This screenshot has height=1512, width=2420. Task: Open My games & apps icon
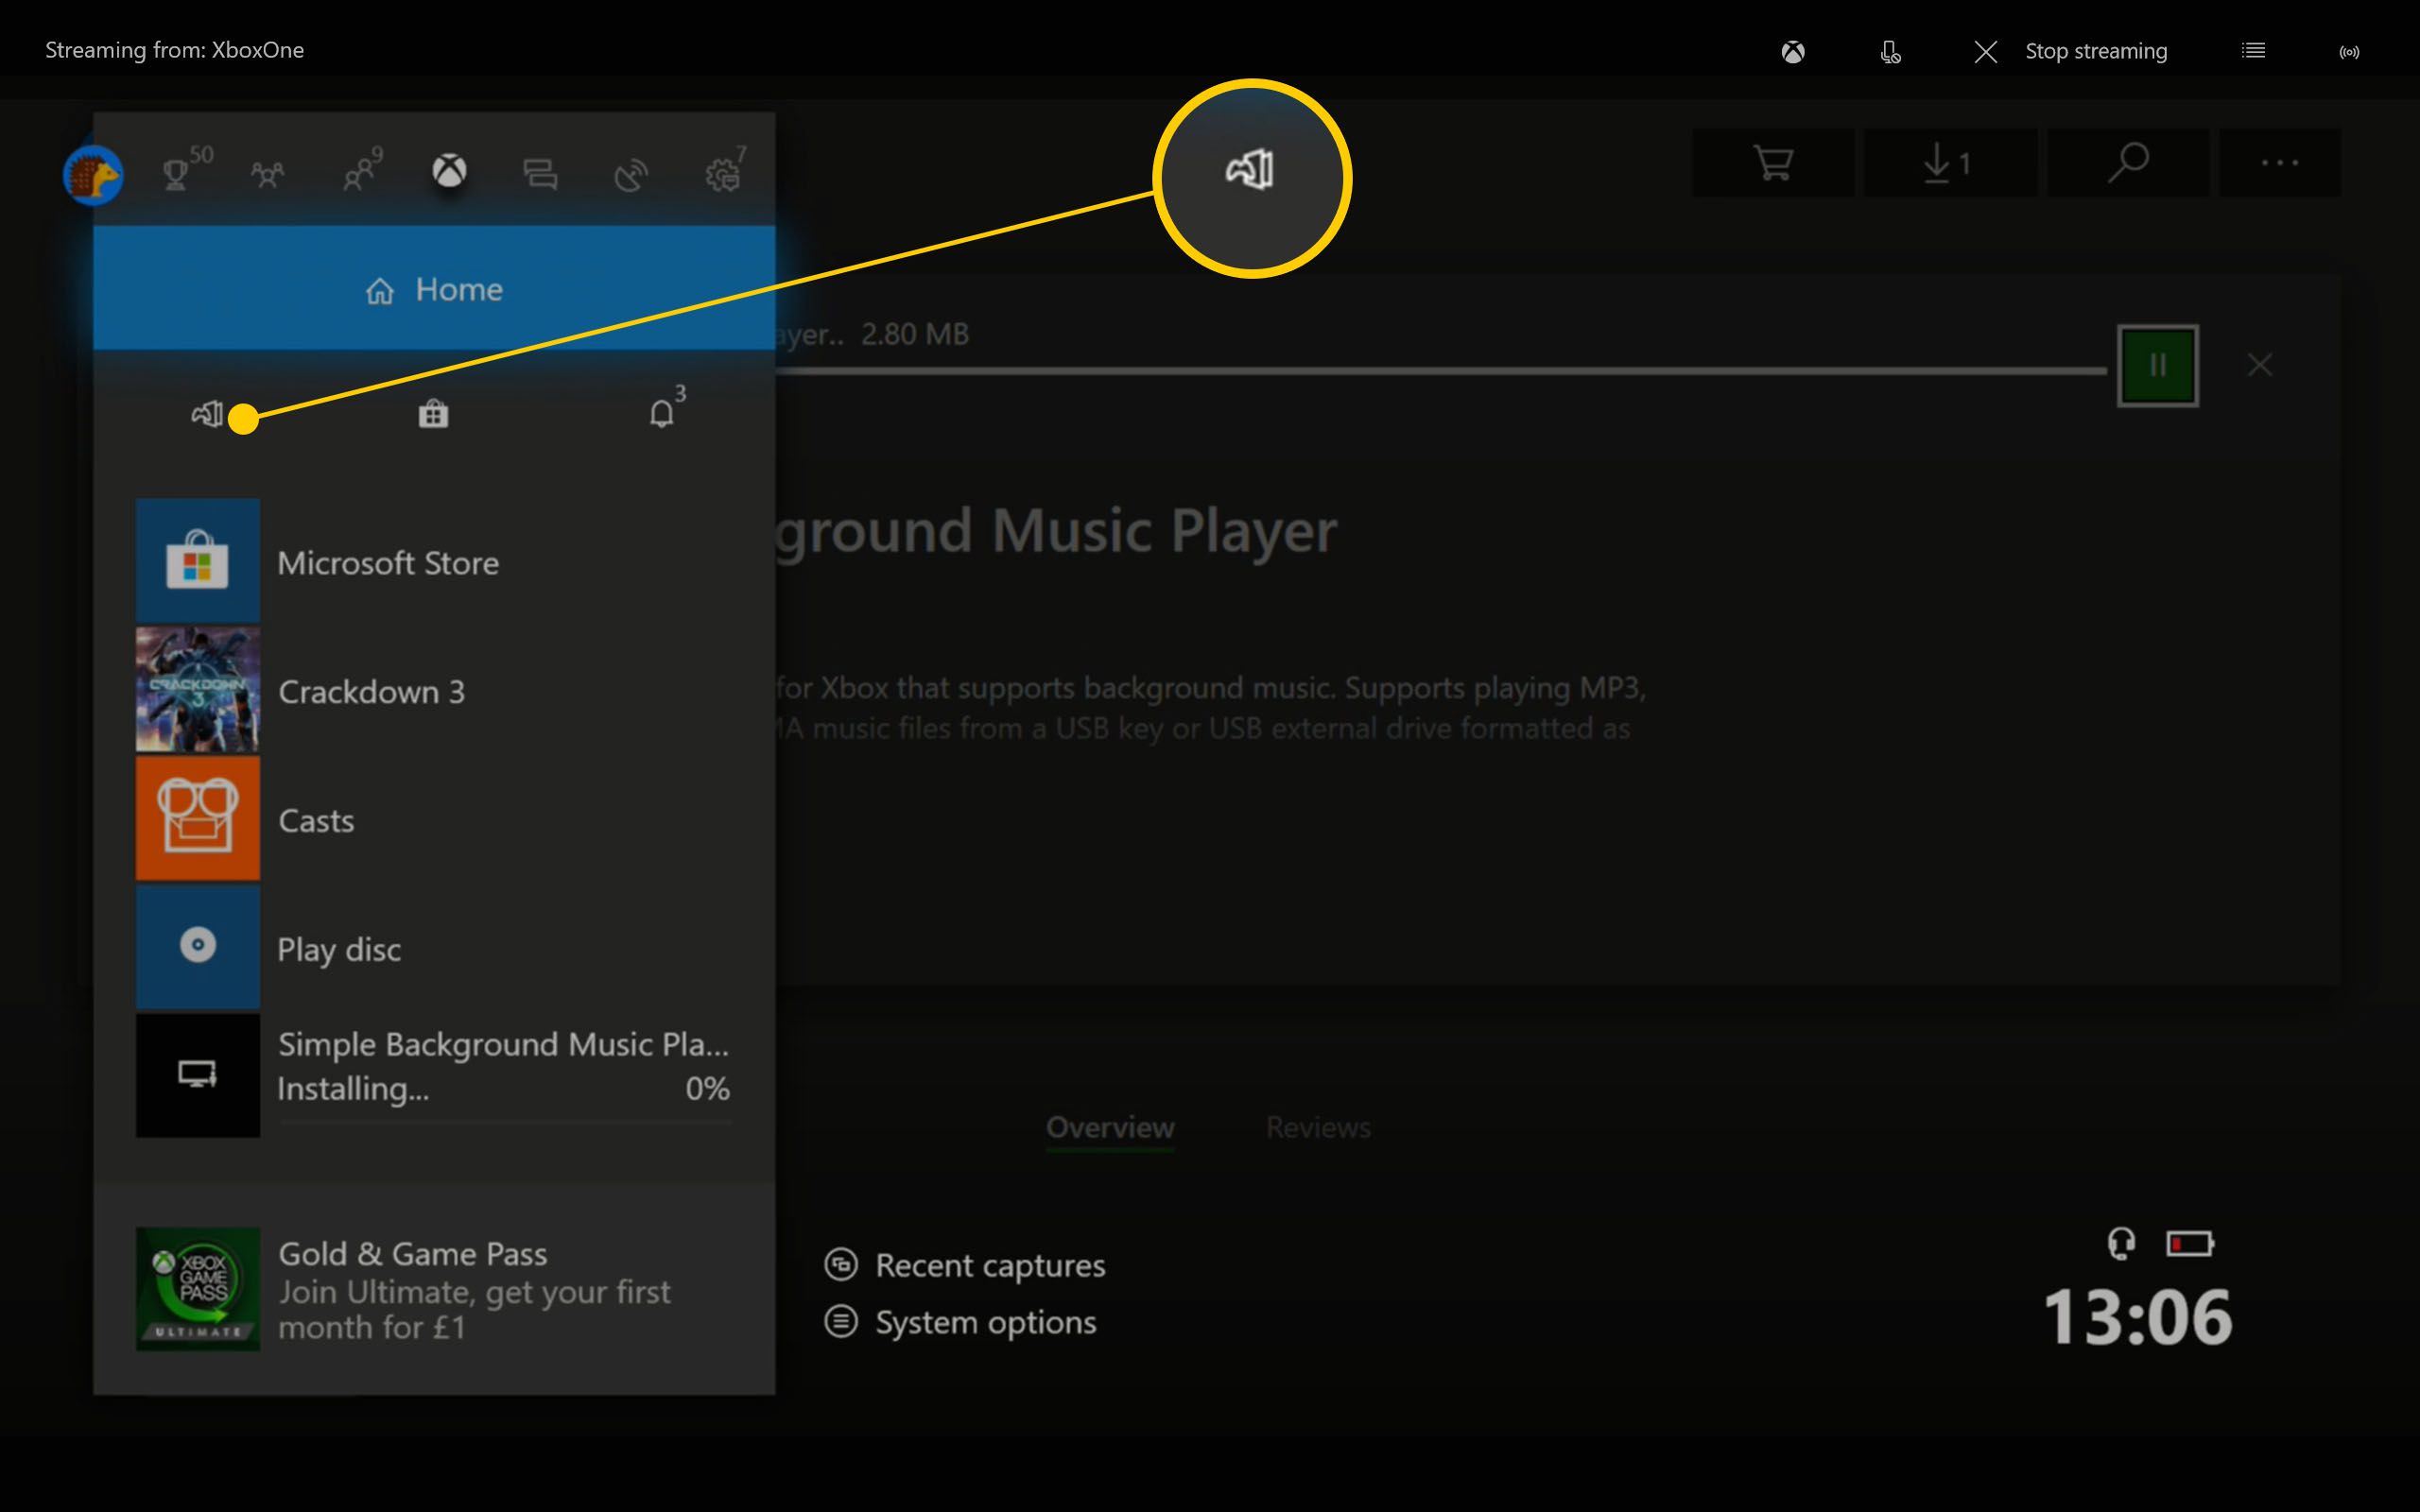(207, 414)
